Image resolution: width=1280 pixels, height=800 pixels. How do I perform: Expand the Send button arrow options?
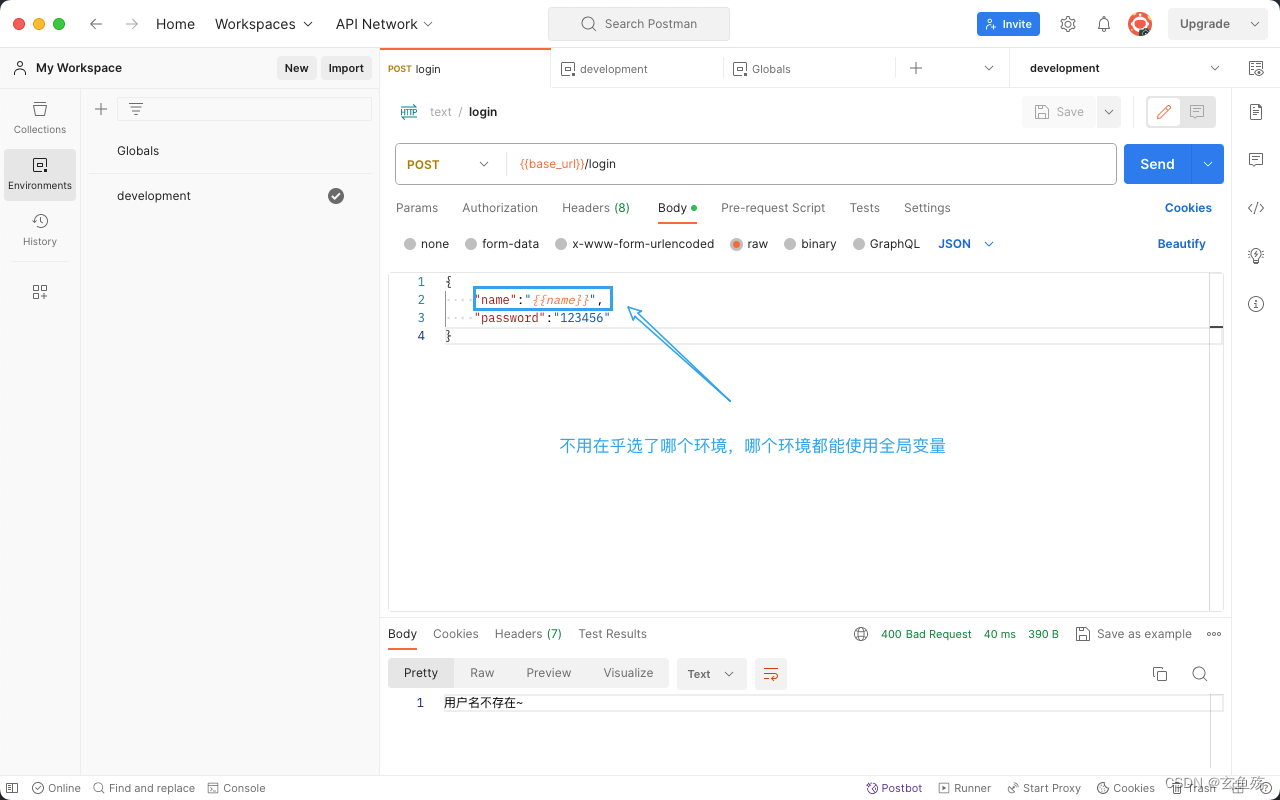(1208, 164)
